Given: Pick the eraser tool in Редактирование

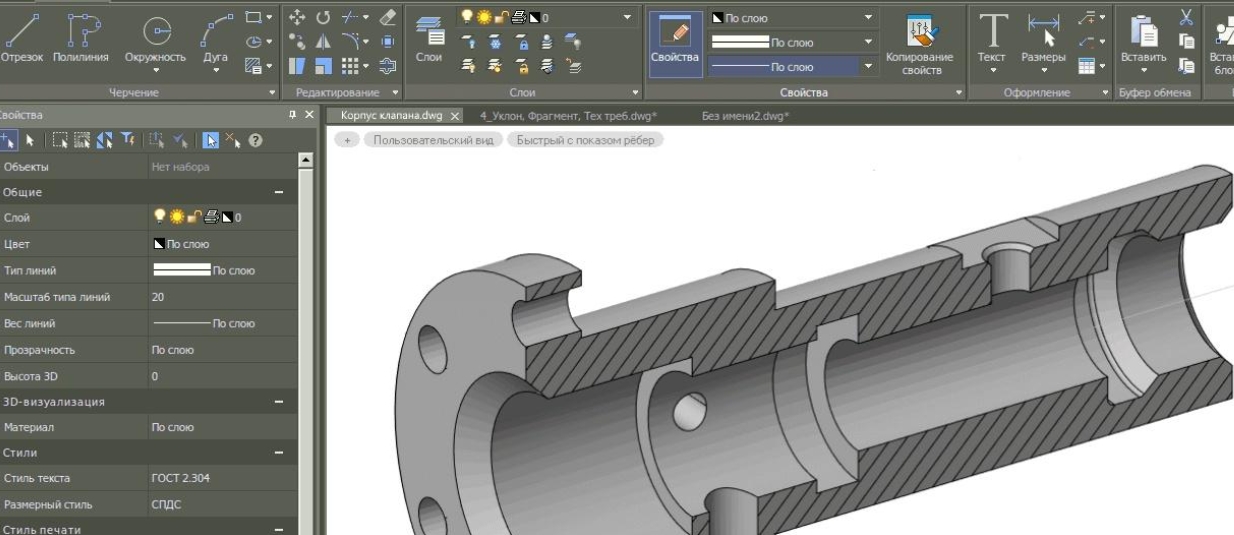Looking at the screenshot, I should (x=389, y=17).
